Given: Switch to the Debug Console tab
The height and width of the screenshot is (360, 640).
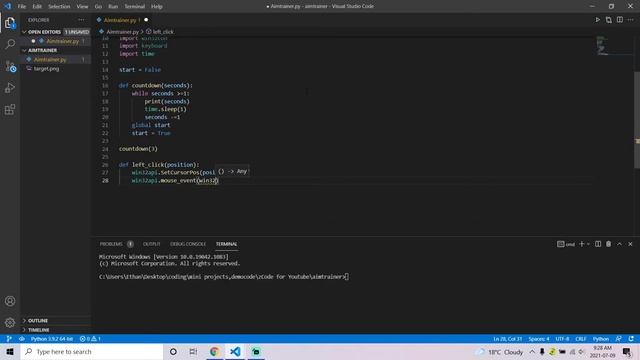Looking at the screenshot, I should [188, 244].
